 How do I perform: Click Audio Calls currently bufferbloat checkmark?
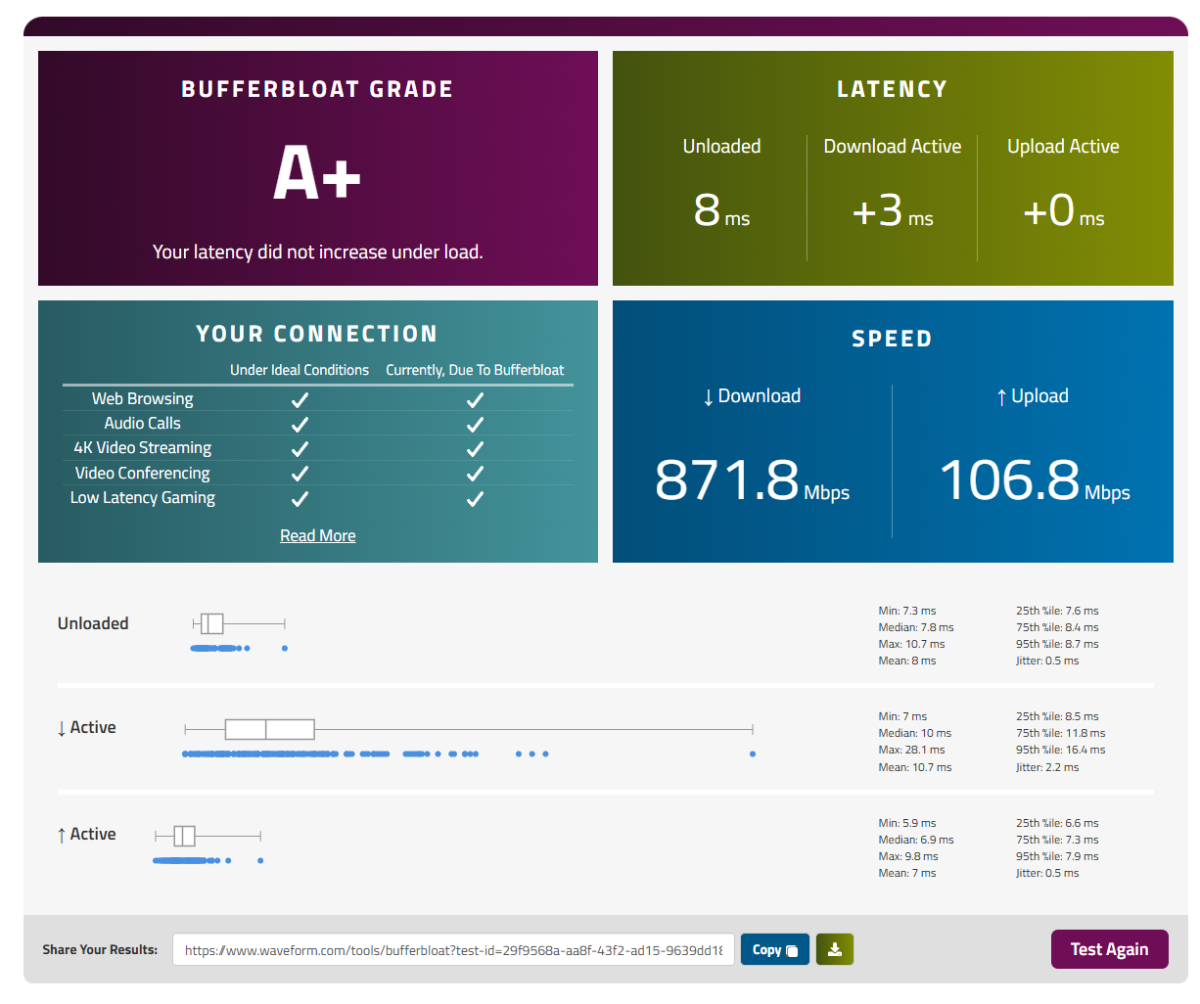475,424
